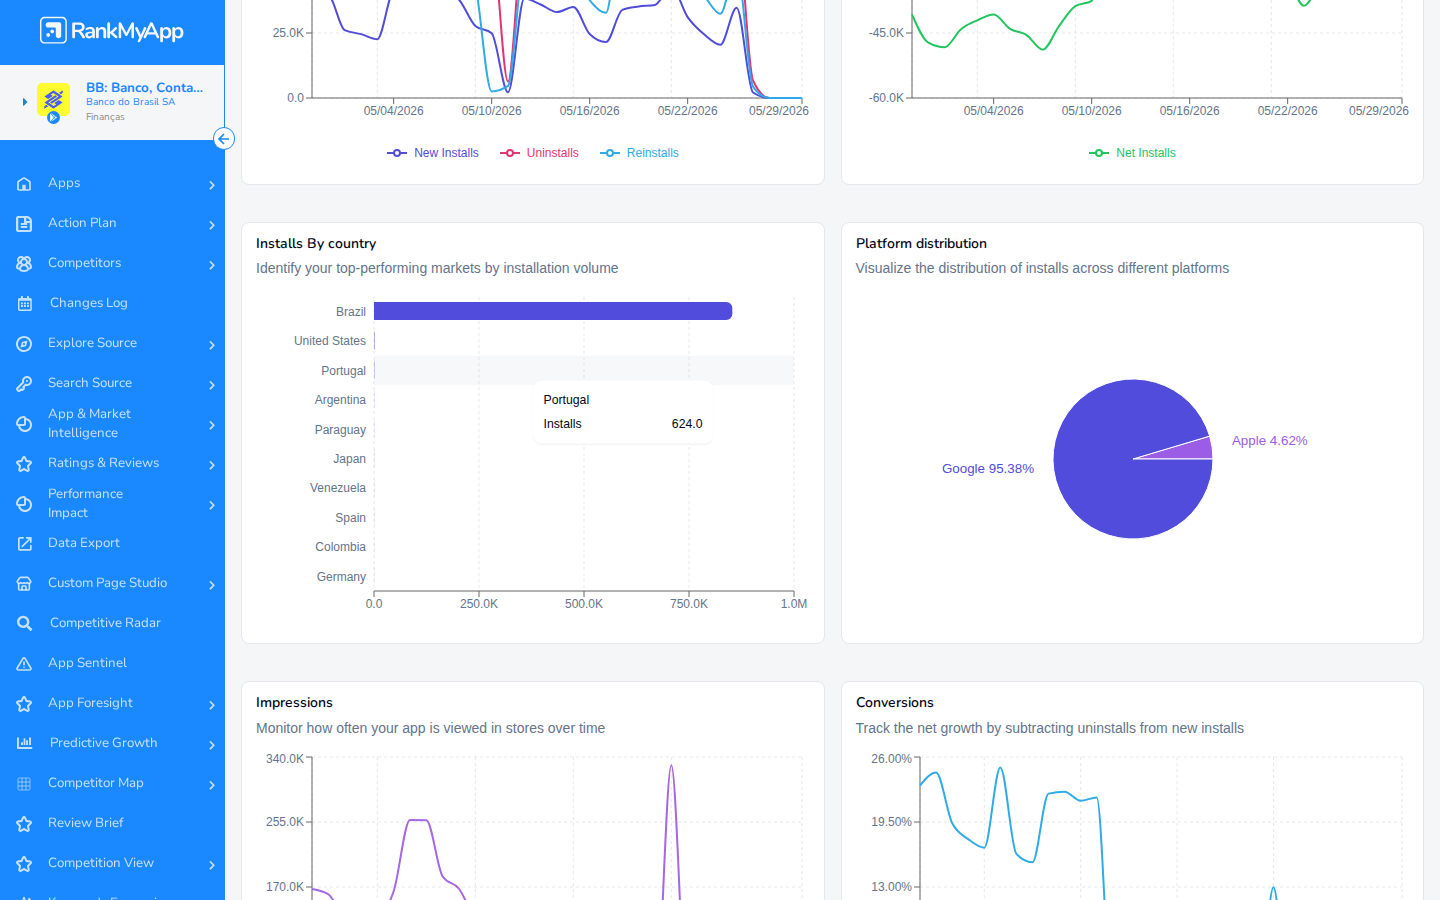The image size is (1440, 900).
Task: Click the Brazil installs bar
Action: pyautogui.click(x=553, y=311)
